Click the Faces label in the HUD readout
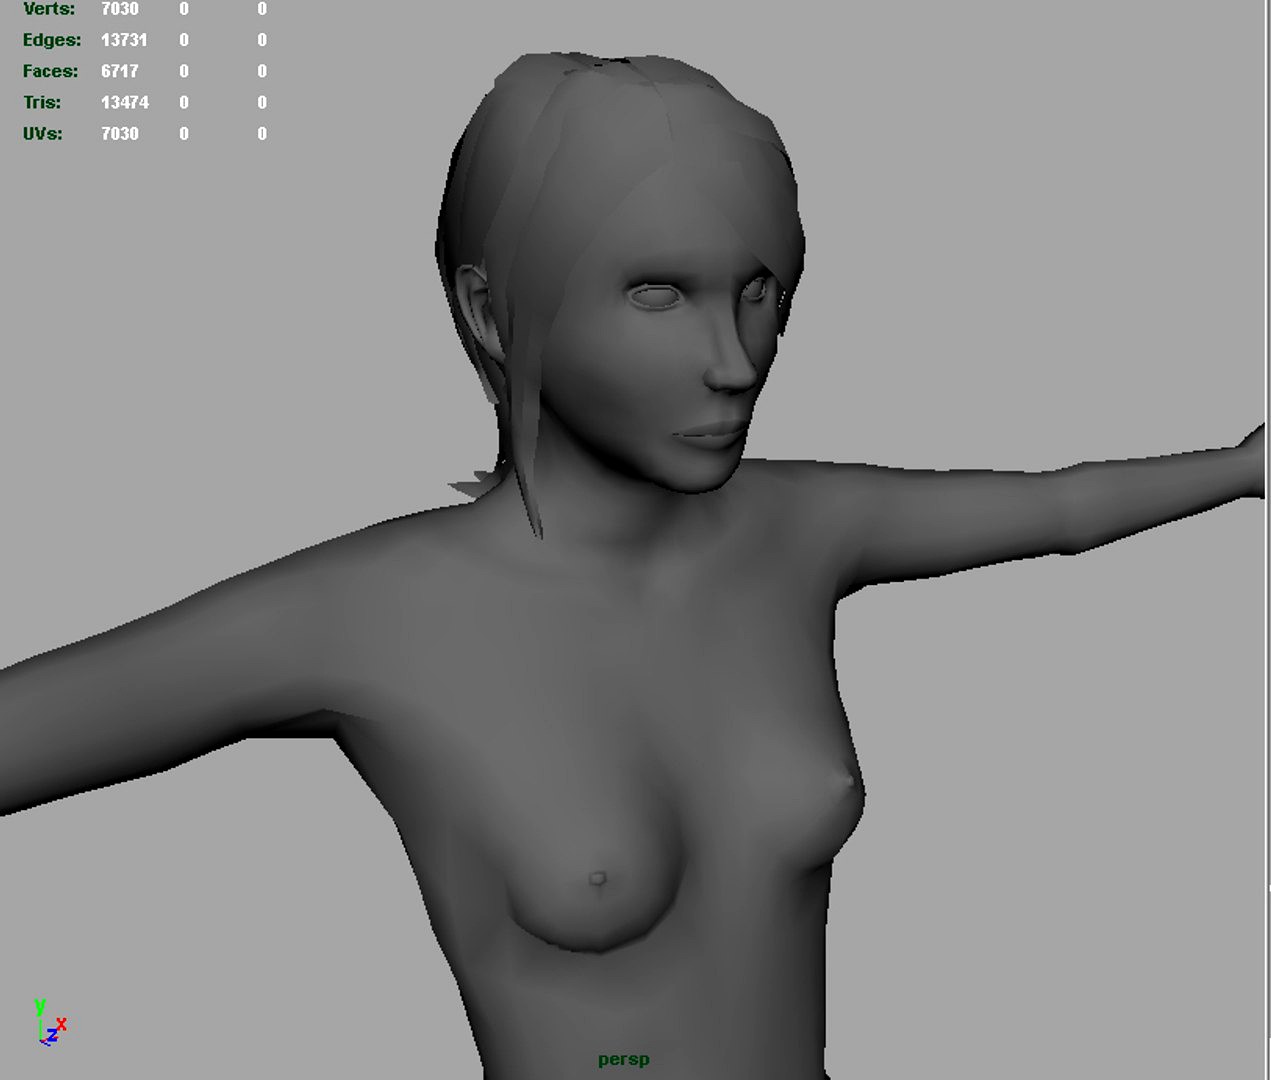1271x1080 pixels. pyautogui.click(x=50, y=71)
